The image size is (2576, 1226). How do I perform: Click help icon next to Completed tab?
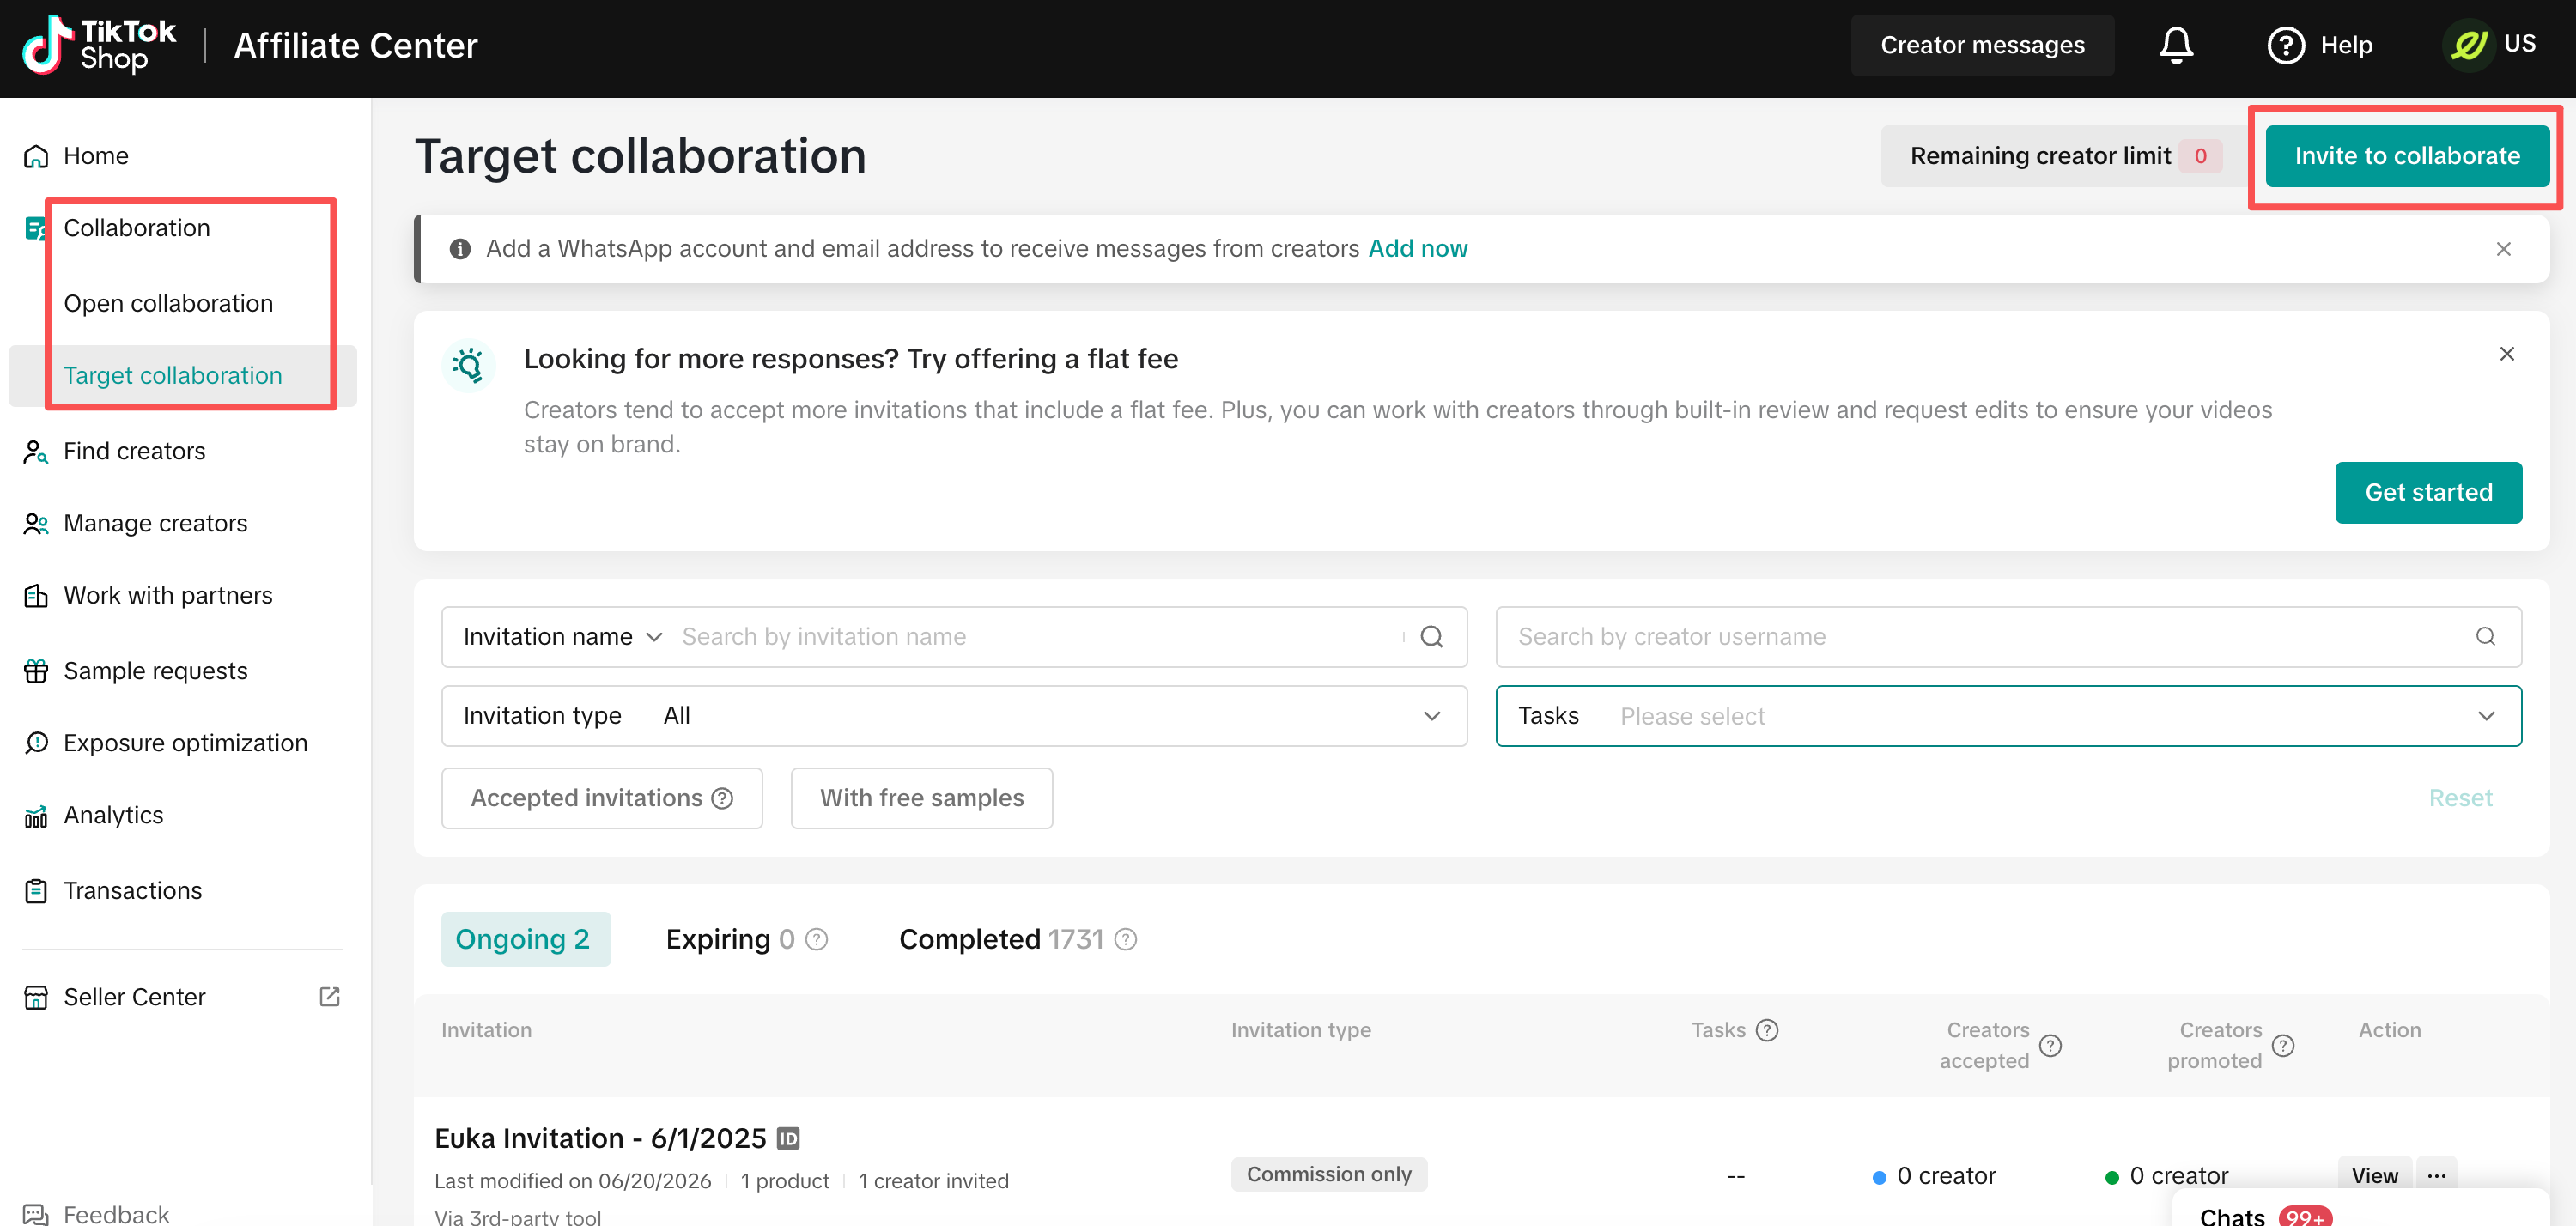pyautogui.click(x=1125, y=939)
